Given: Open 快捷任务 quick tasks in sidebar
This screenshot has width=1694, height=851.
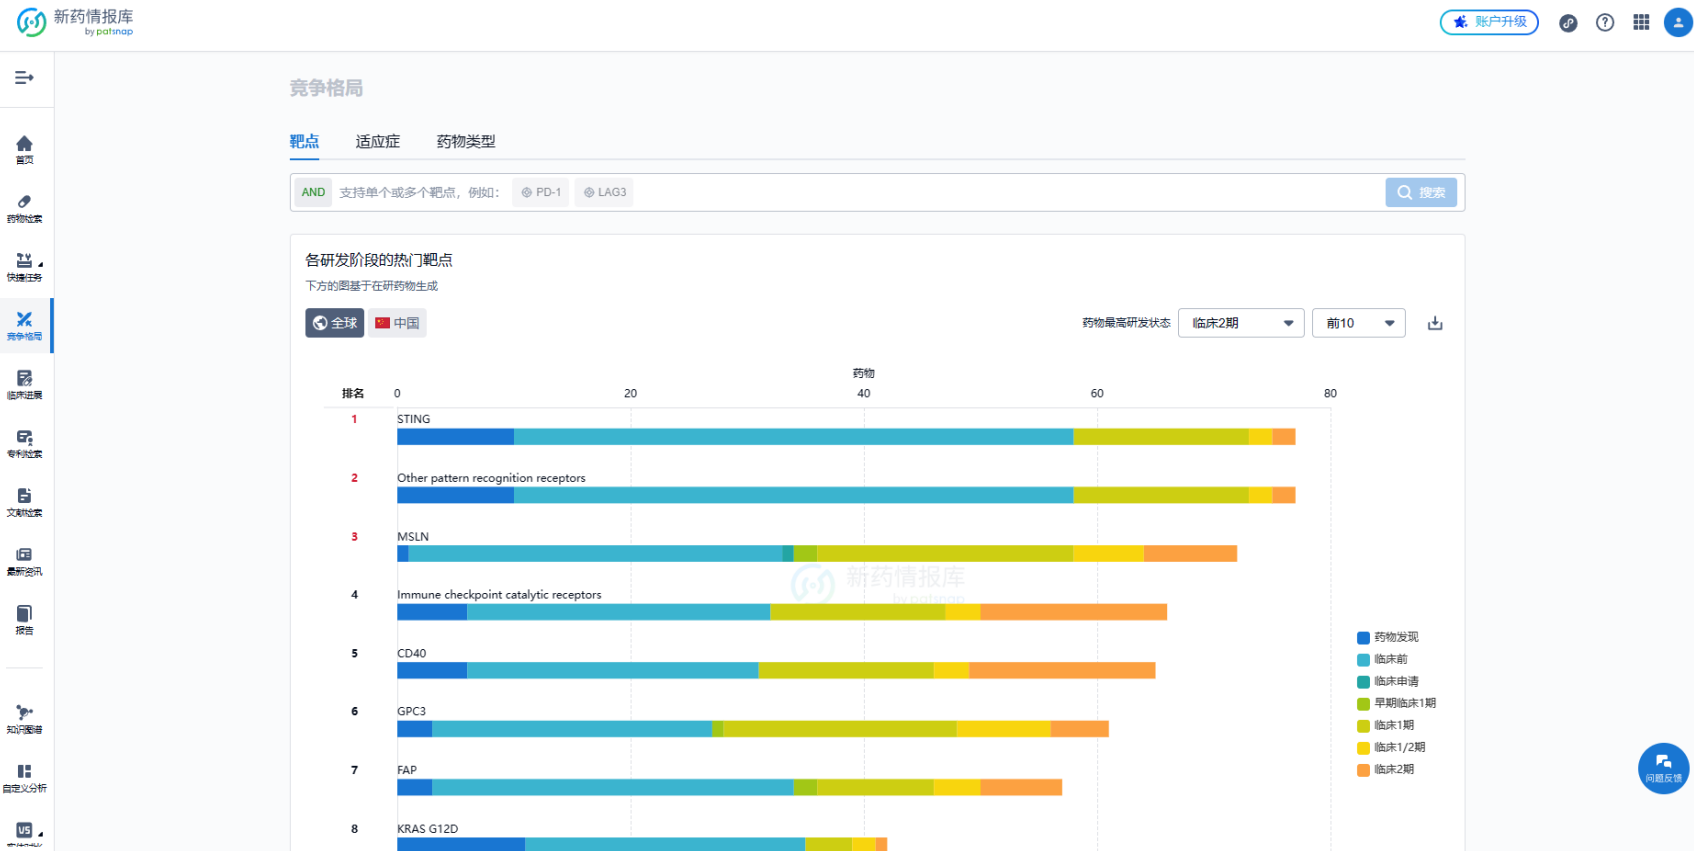Looking at the screenshot, I should [25, 267].
